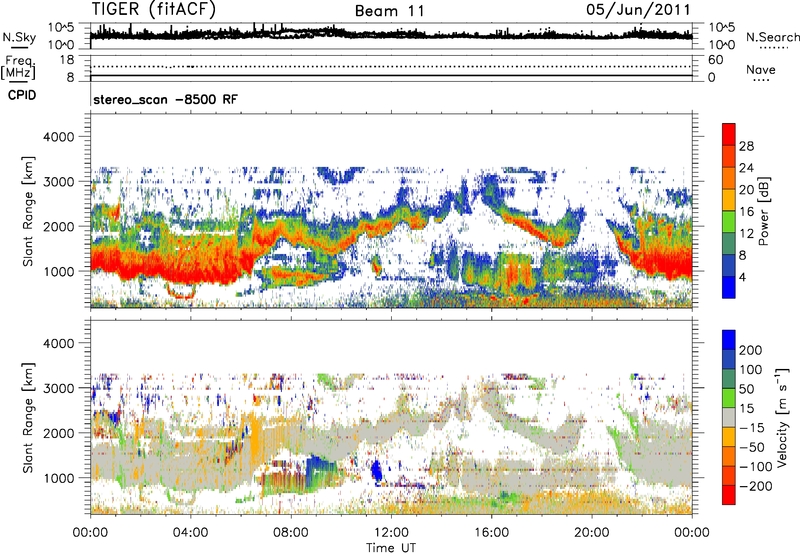Click the 12:00 time axis tick
The height and width of the screenshot is (554, 800).
pos(391,533)
